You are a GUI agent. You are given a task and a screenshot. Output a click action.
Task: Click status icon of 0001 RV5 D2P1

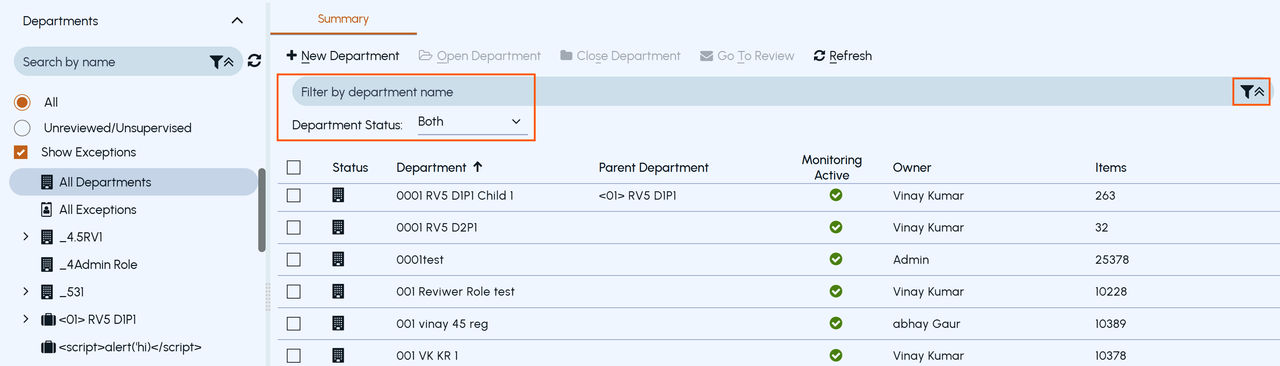click(x=338, y=227)
